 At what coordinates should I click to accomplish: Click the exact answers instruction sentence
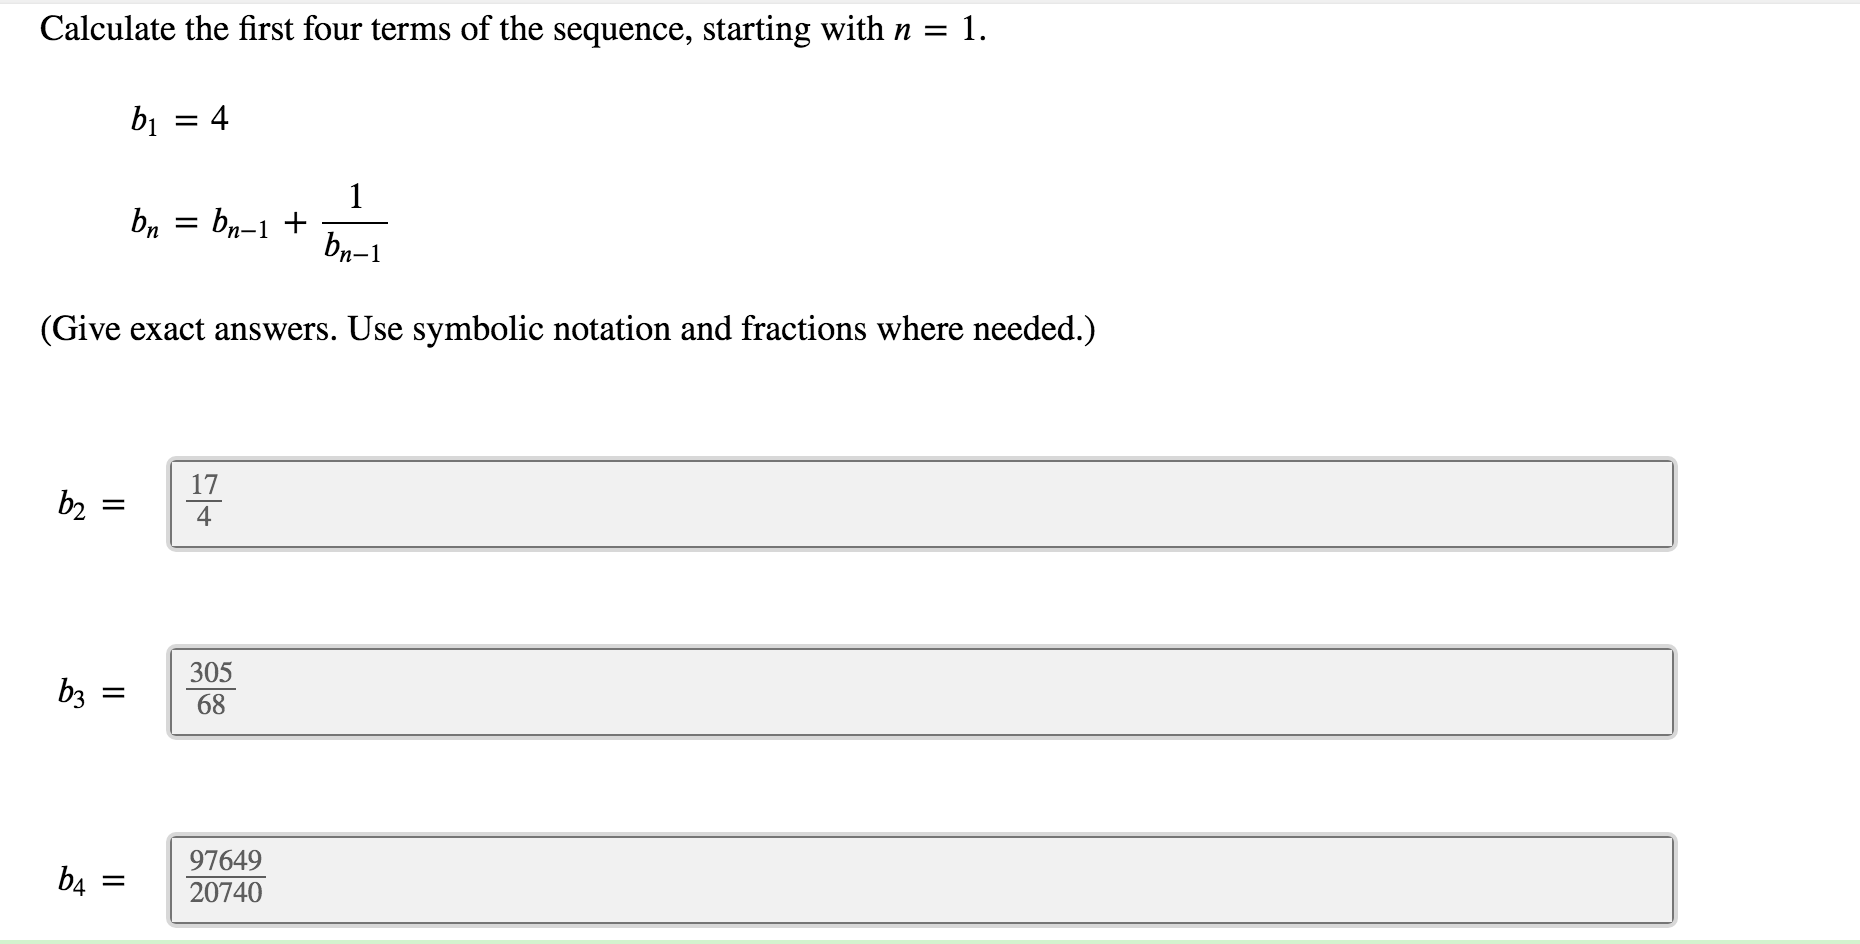click(x=567, y=330)
